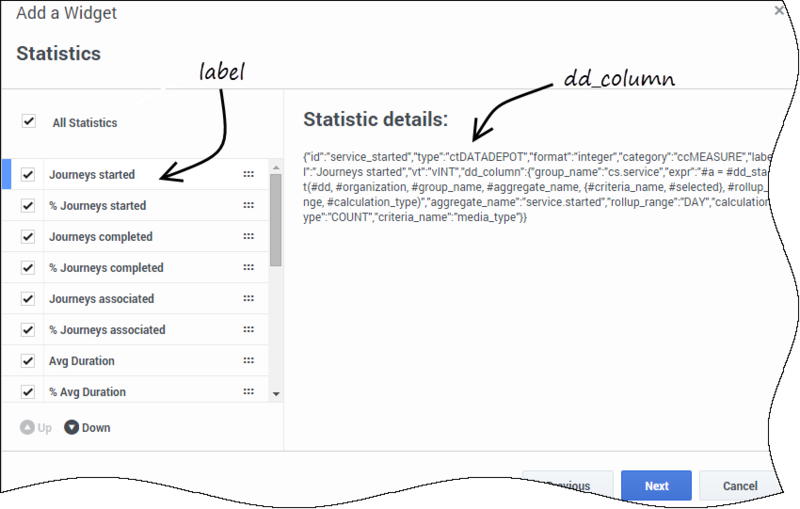Click drag handle for Journeys completed row
This screenshot has height=509, width=800.
pyautogui.click(x=248, y=237)
